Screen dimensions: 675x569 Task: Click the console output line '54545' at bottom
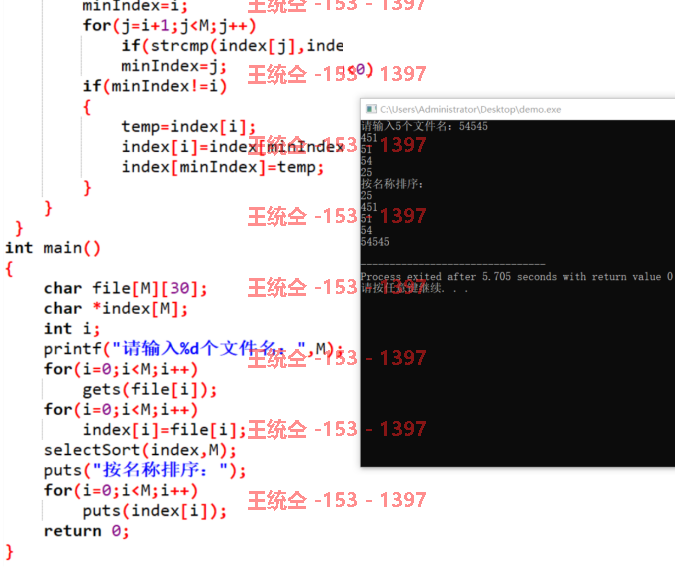(x=375, y=242)
